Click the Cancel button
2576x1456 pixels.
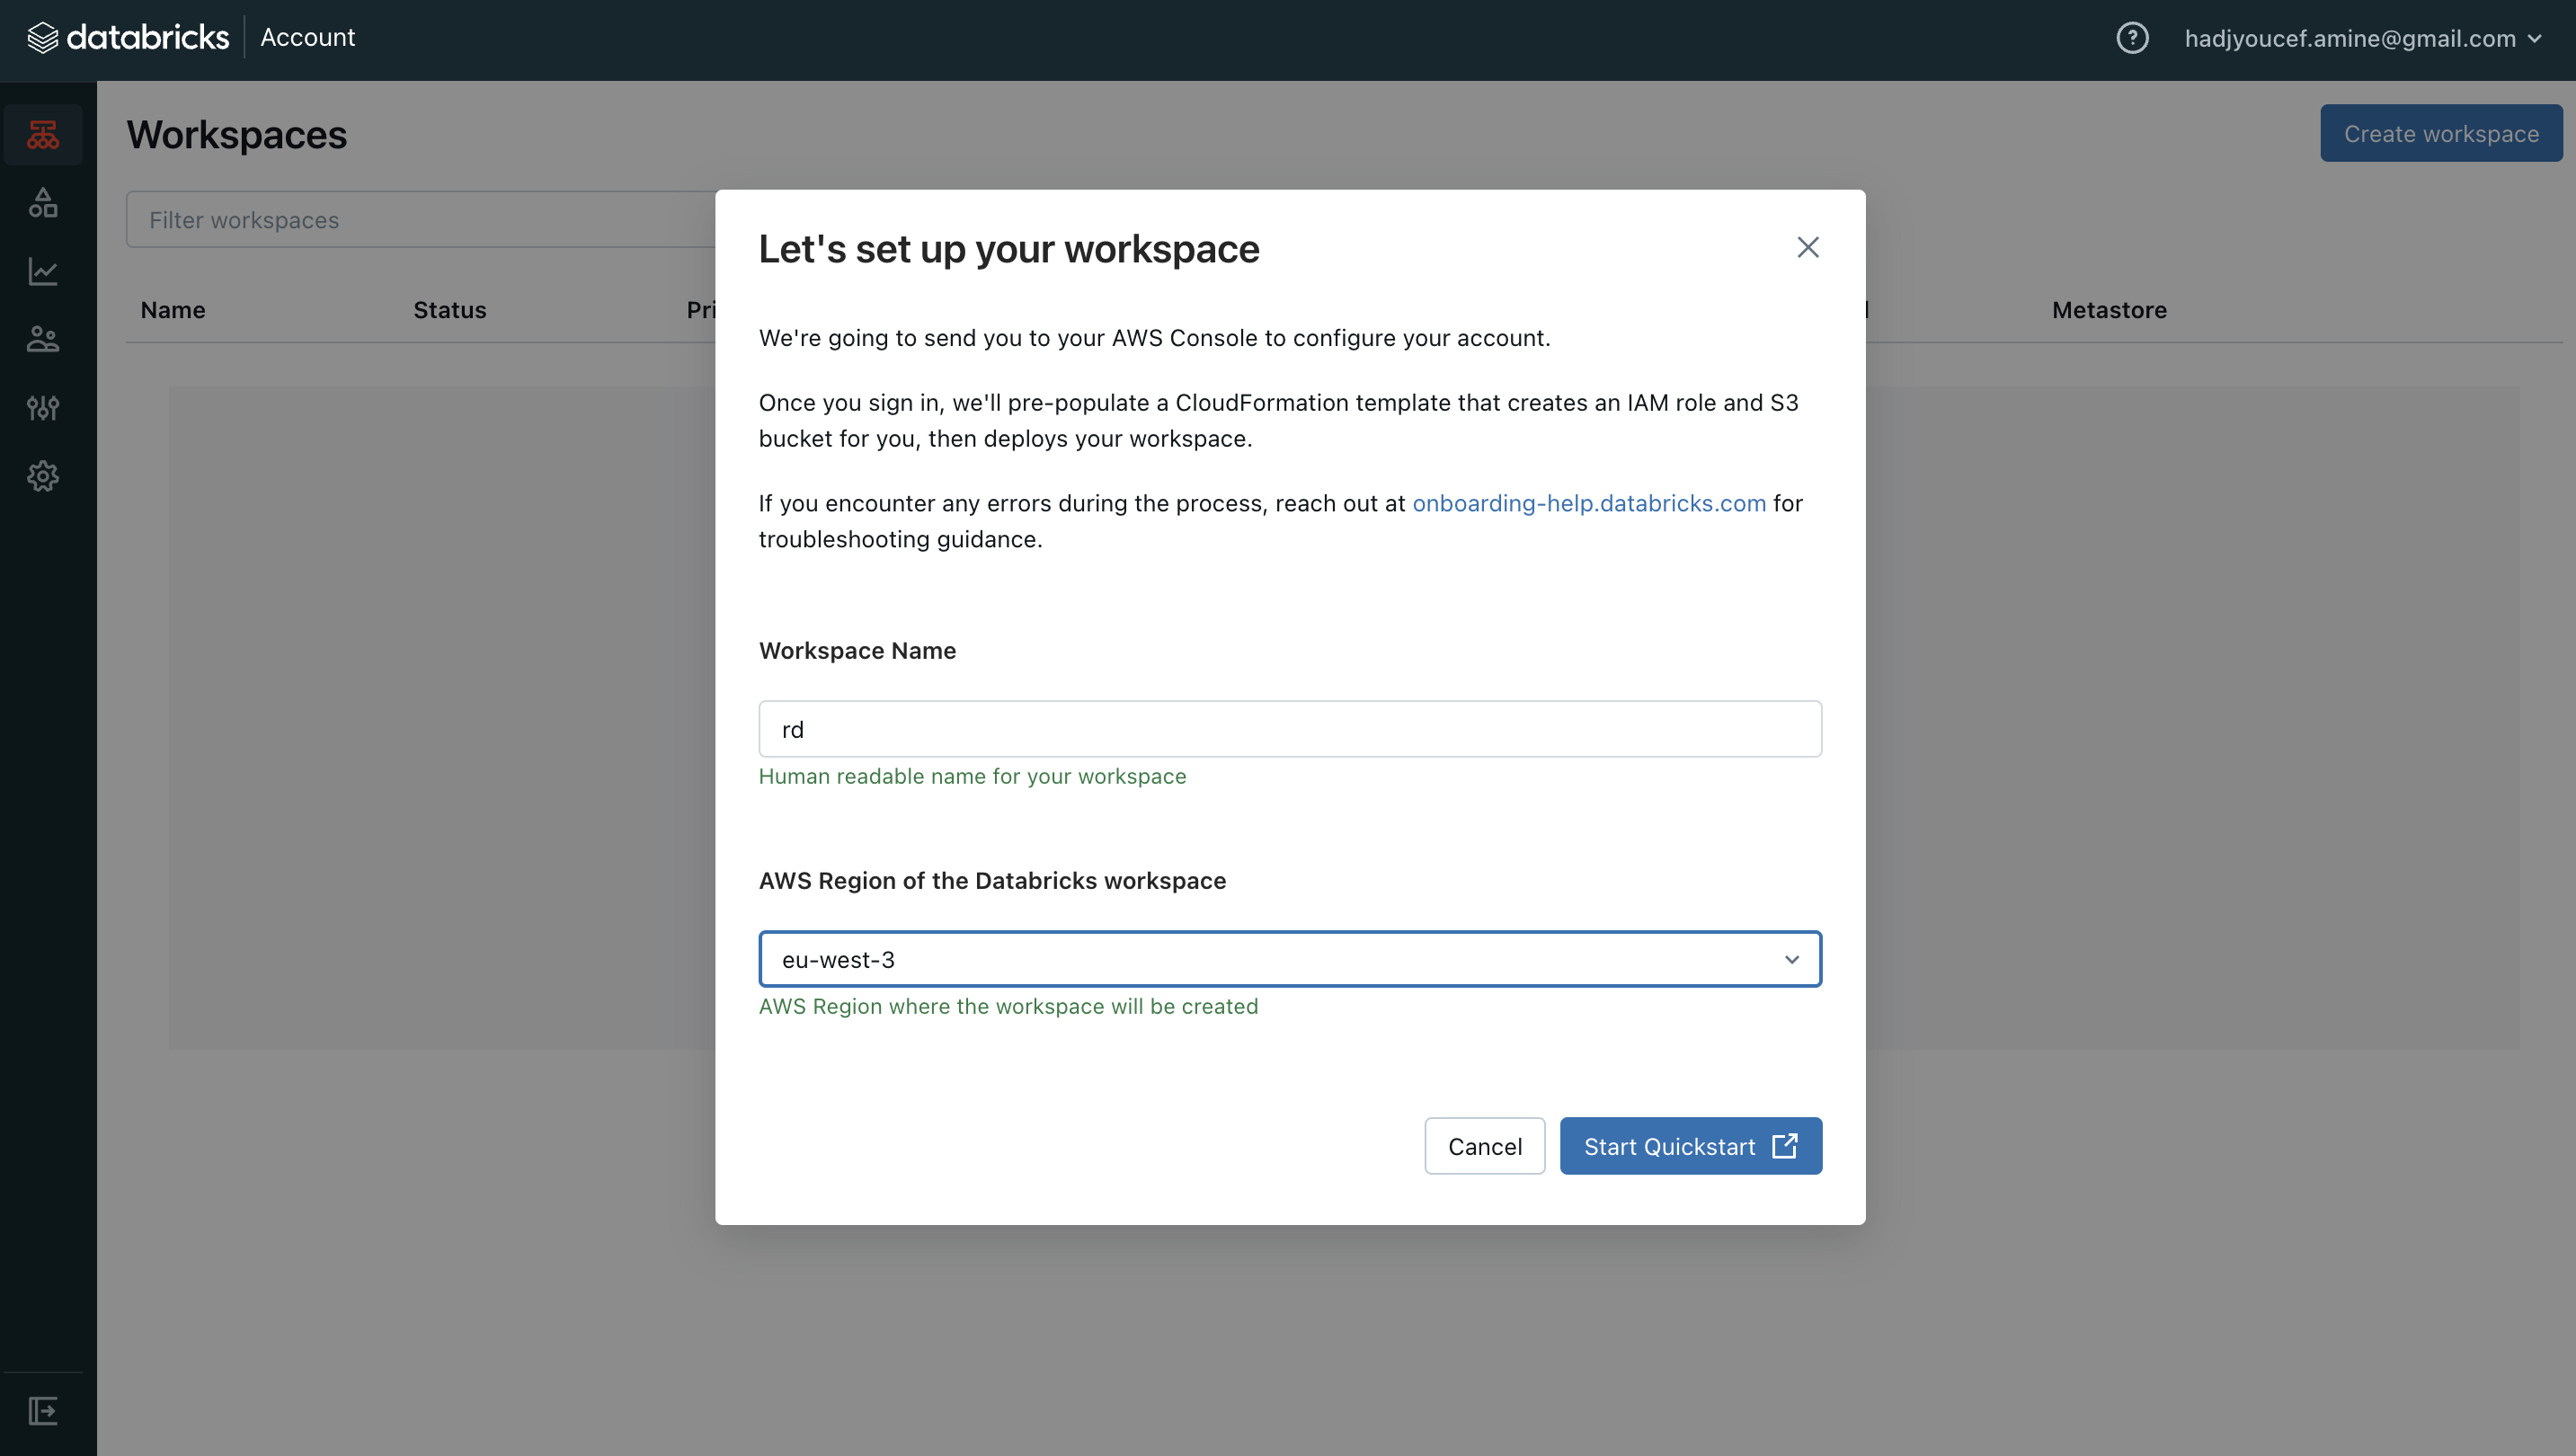[1484, 1146]
